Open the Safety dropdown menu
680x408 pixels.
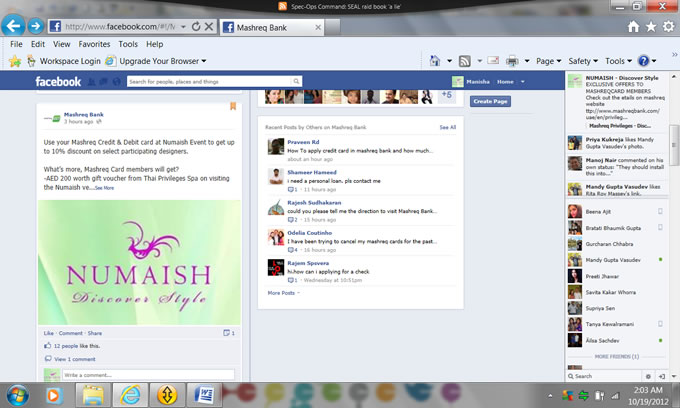click(583, 61)
